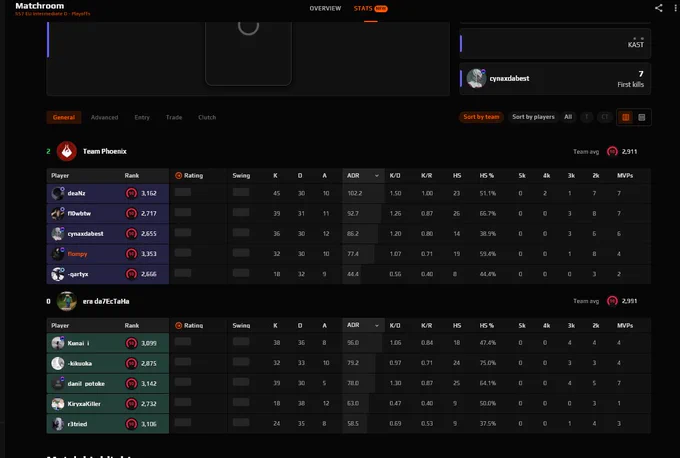
Task: Click flompy's player avatar
Action: pyautogui.click(x=58, y=254)
